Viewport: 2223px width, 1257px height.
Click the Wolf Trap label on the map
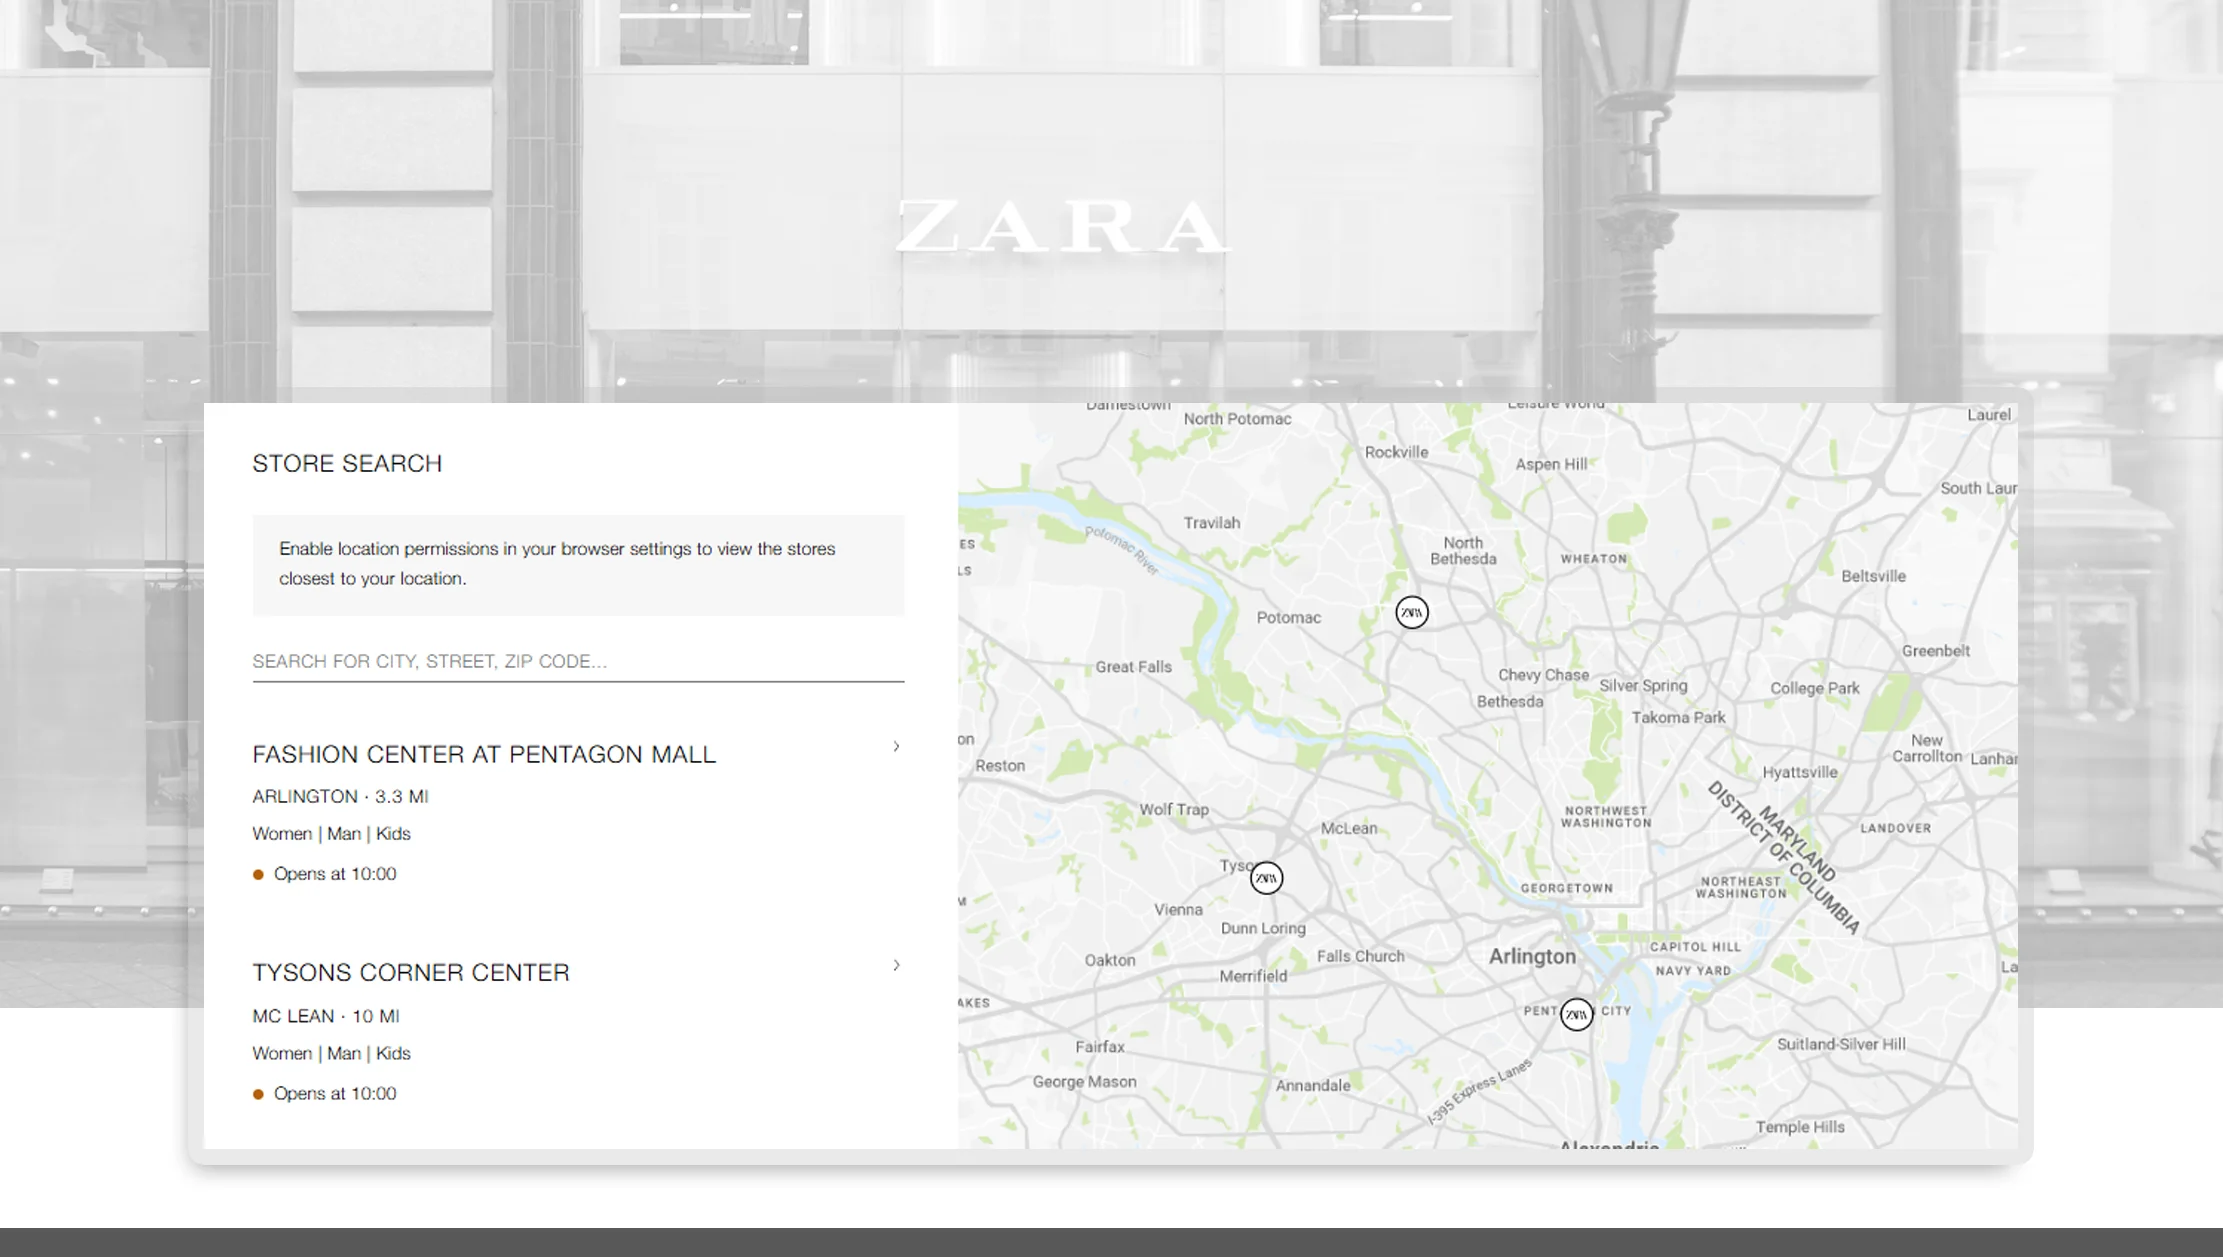click(x=1174, y=809)
